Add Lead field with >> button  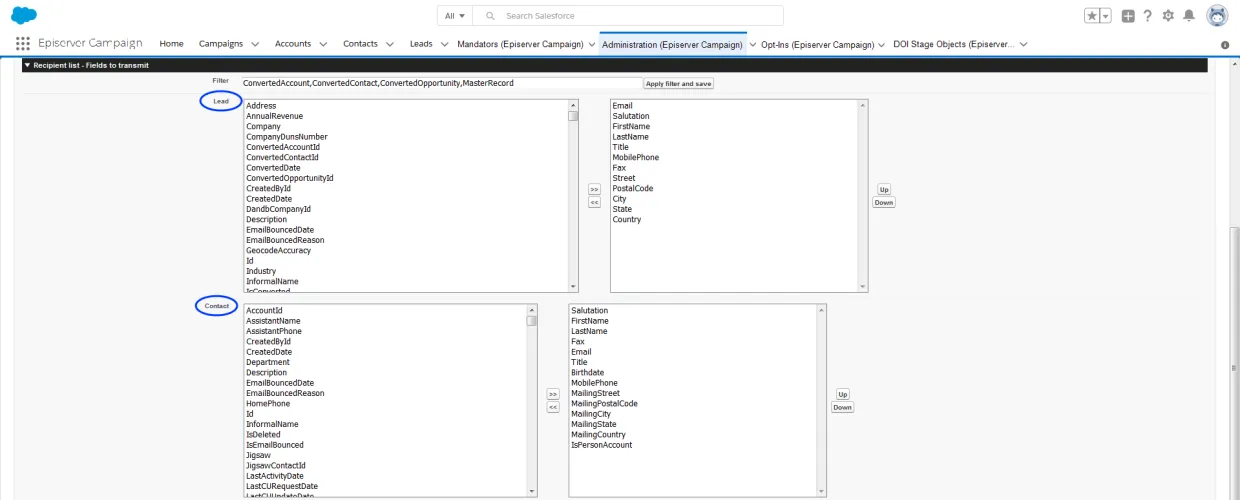[594, 188]
